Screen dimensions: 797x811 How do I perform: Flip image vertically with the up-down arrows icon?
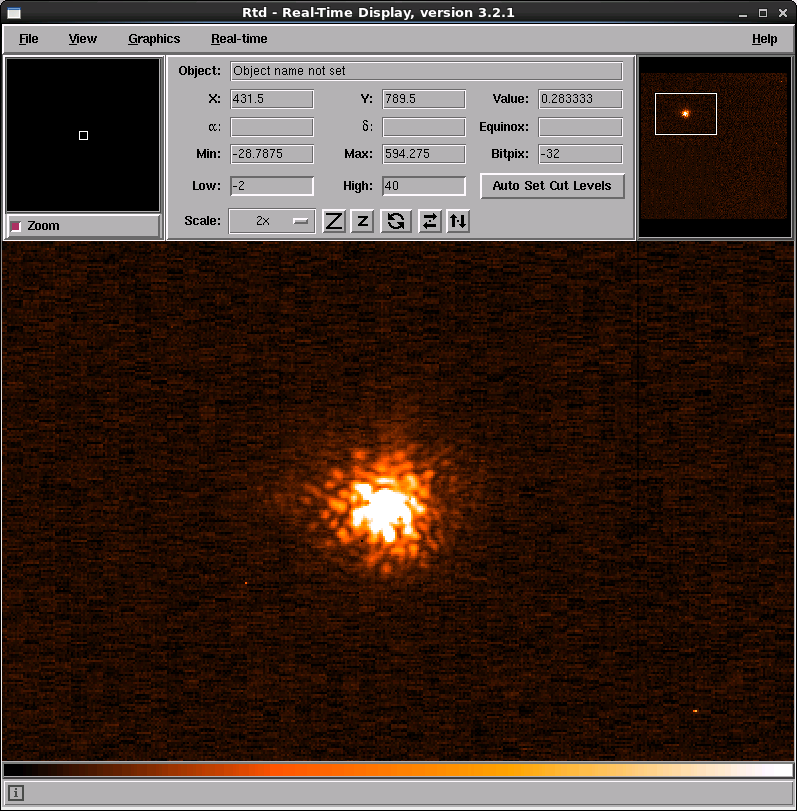pyautogui.click(x=457, y=221)
